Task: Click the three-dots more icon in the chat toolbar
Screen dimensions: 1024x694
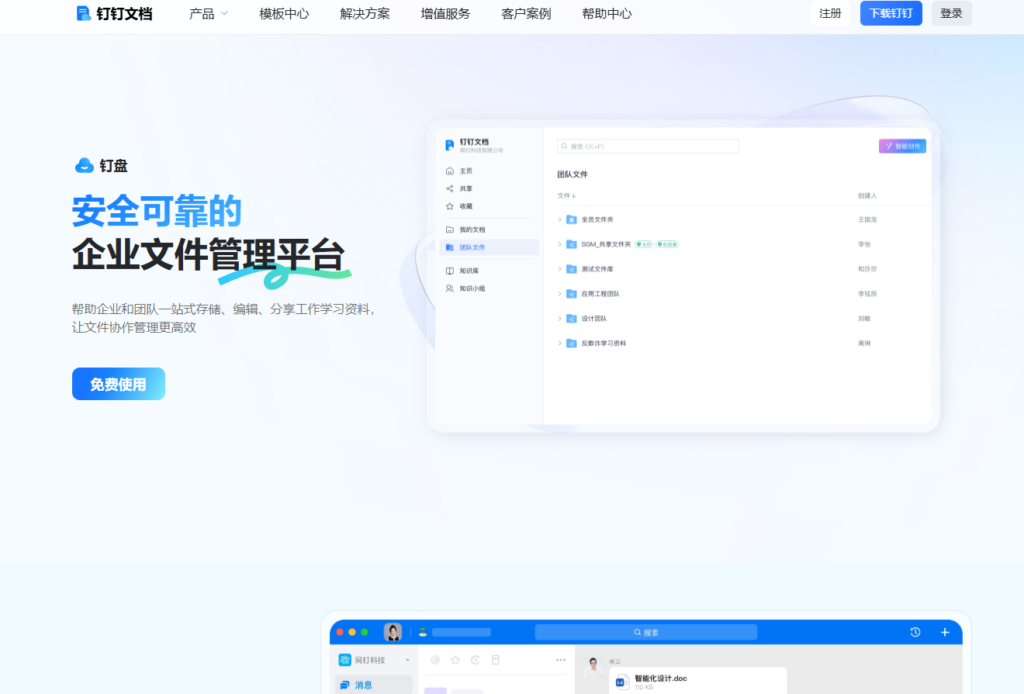Action: [560, 660]
